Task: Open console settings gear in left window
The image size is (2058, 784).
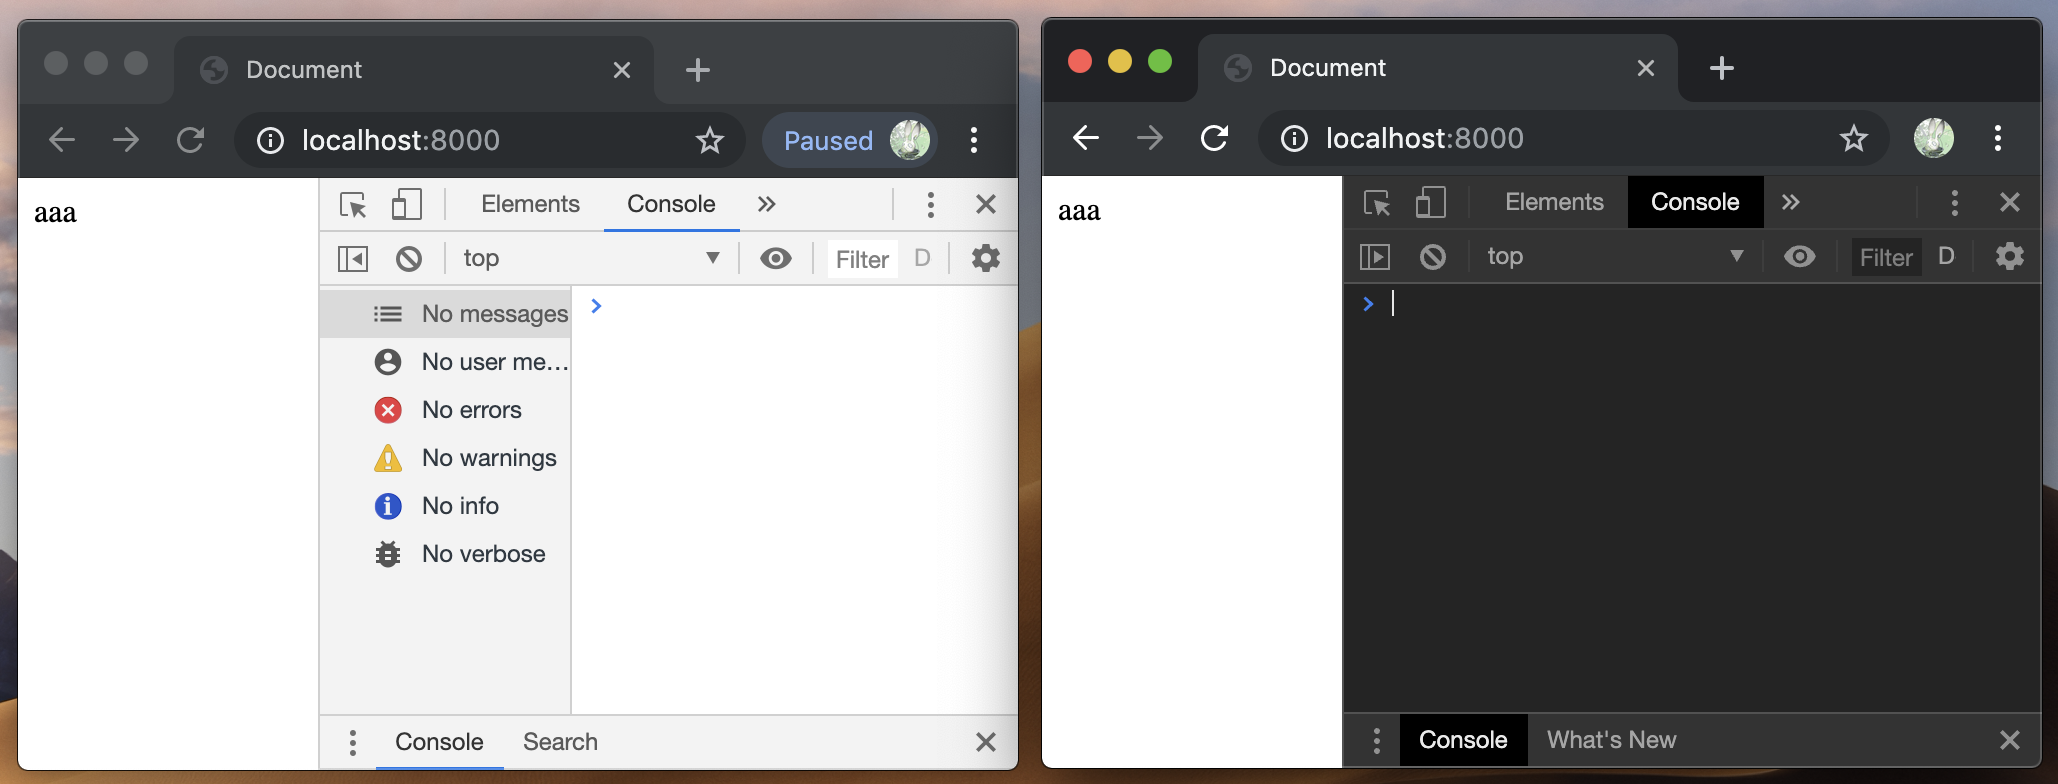Action: coord(985,258)
